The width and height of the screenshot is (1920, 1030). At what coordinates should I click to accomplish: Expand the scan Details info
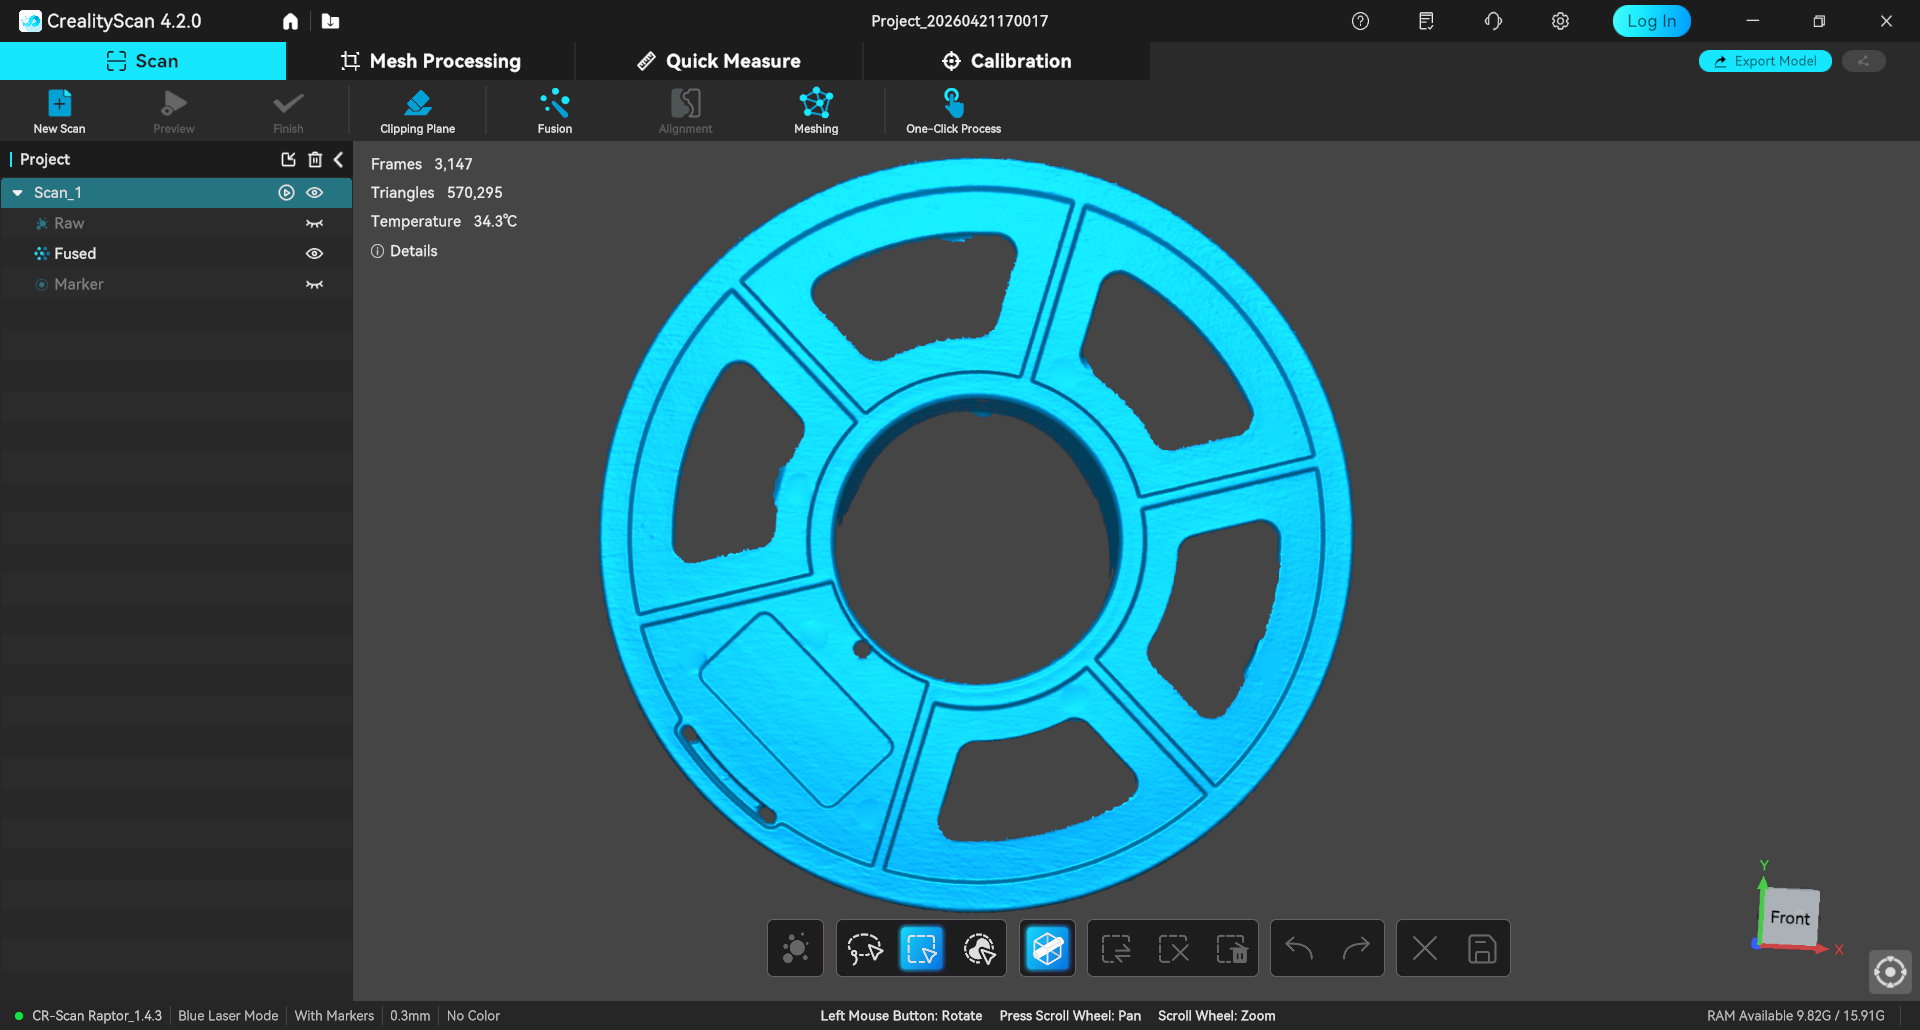coord(404,251)
